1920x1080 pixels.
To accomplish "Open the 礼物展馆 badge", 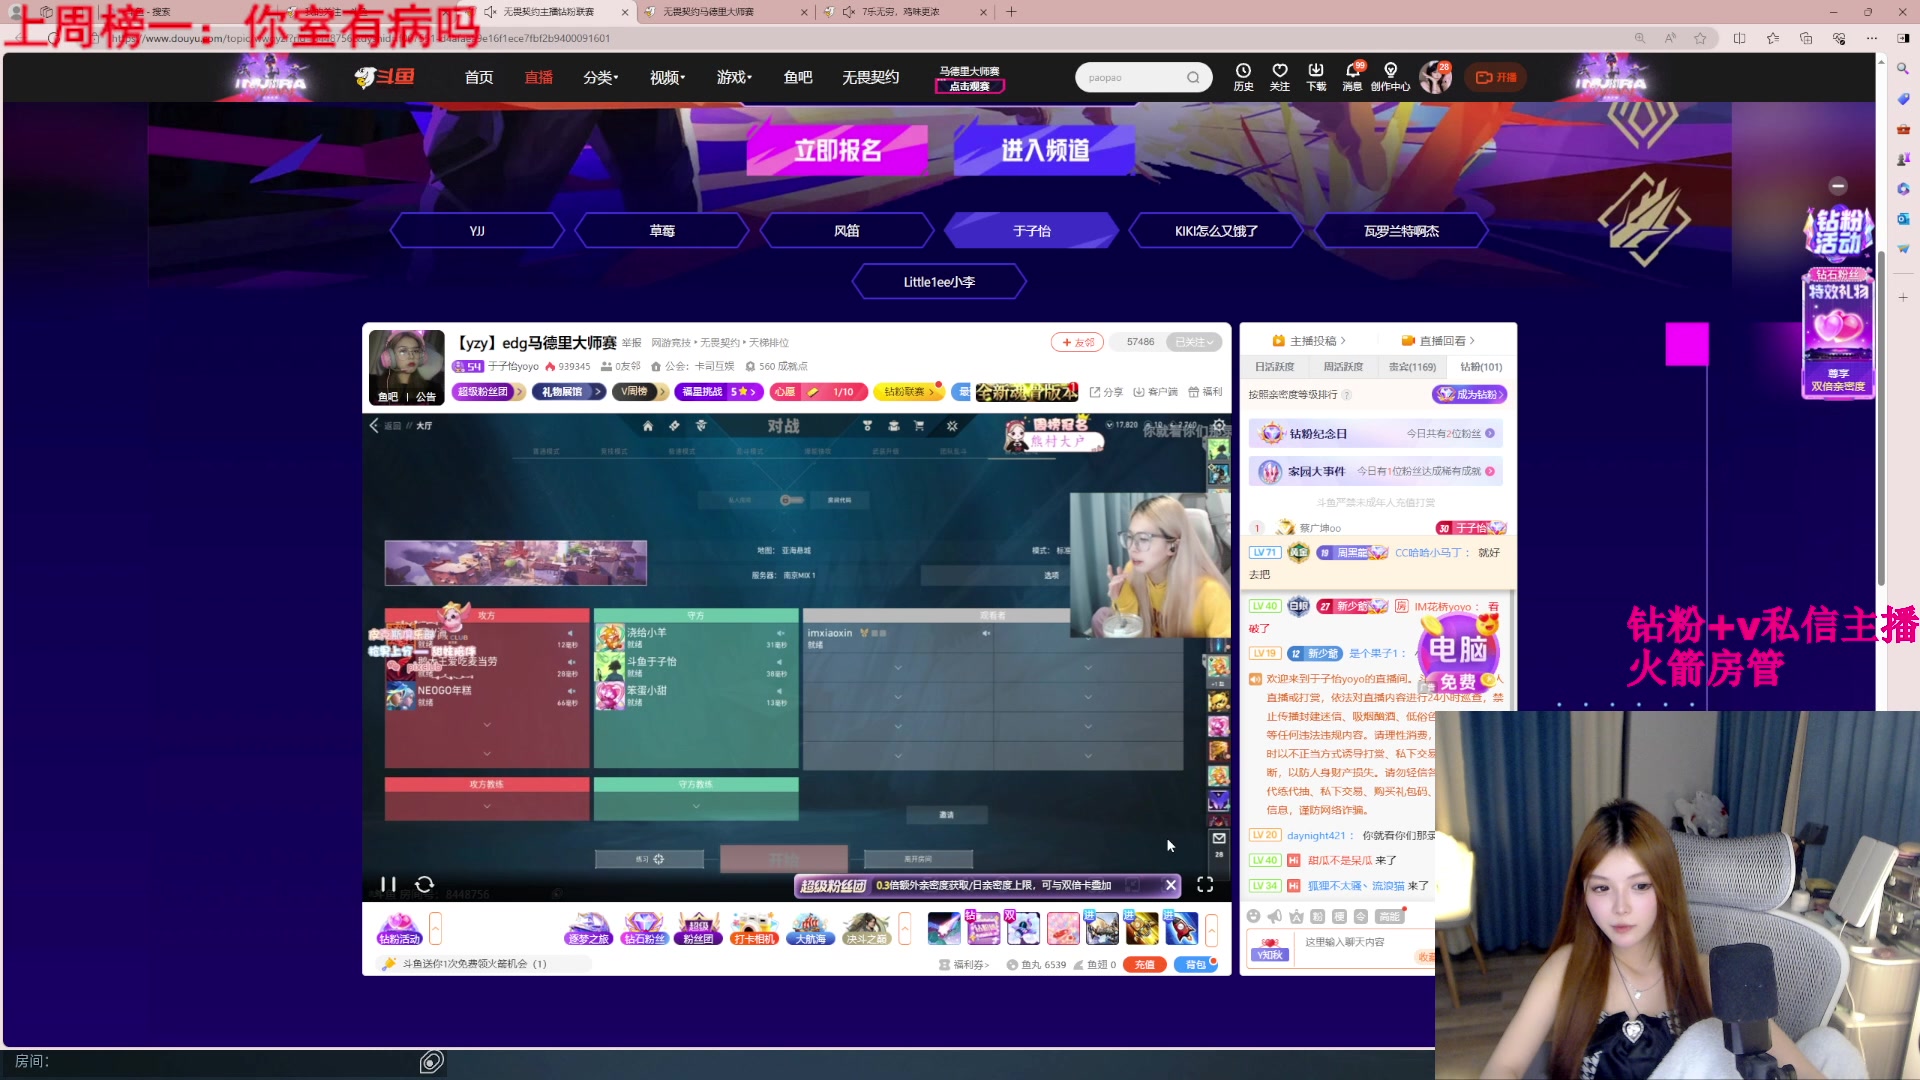I will tap(568, 392).
